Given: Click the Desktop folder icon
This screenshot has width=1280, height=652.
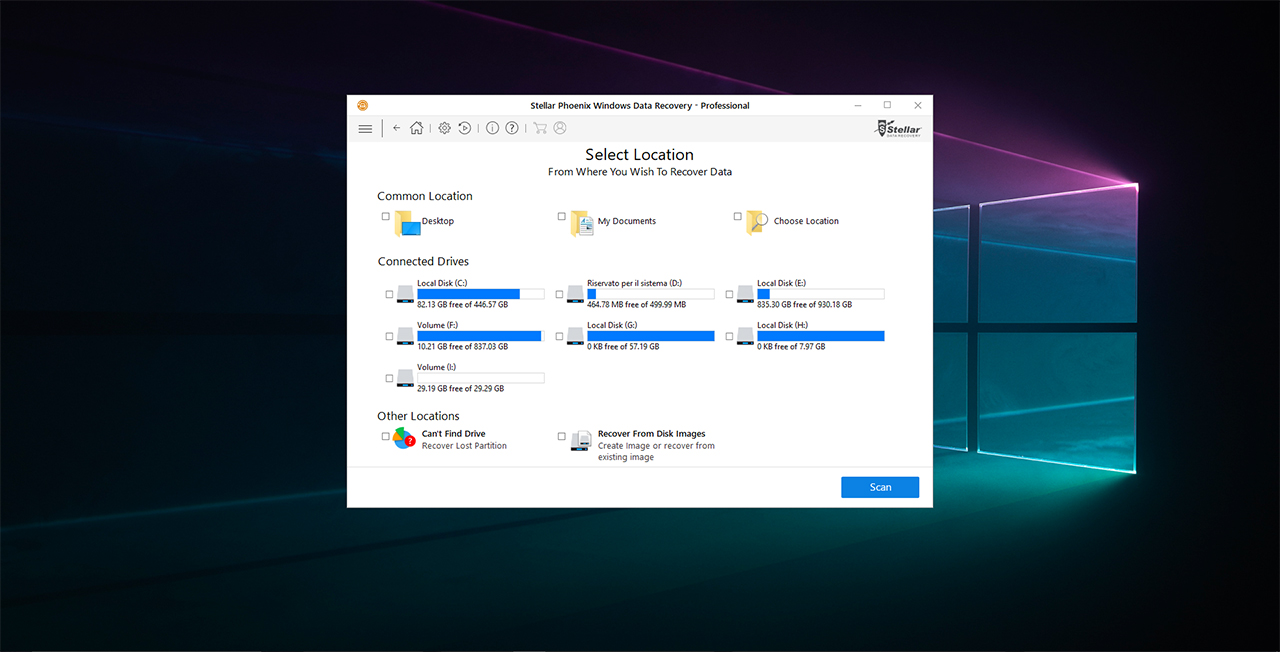Looking at the screenshot, I should point(407,223).
